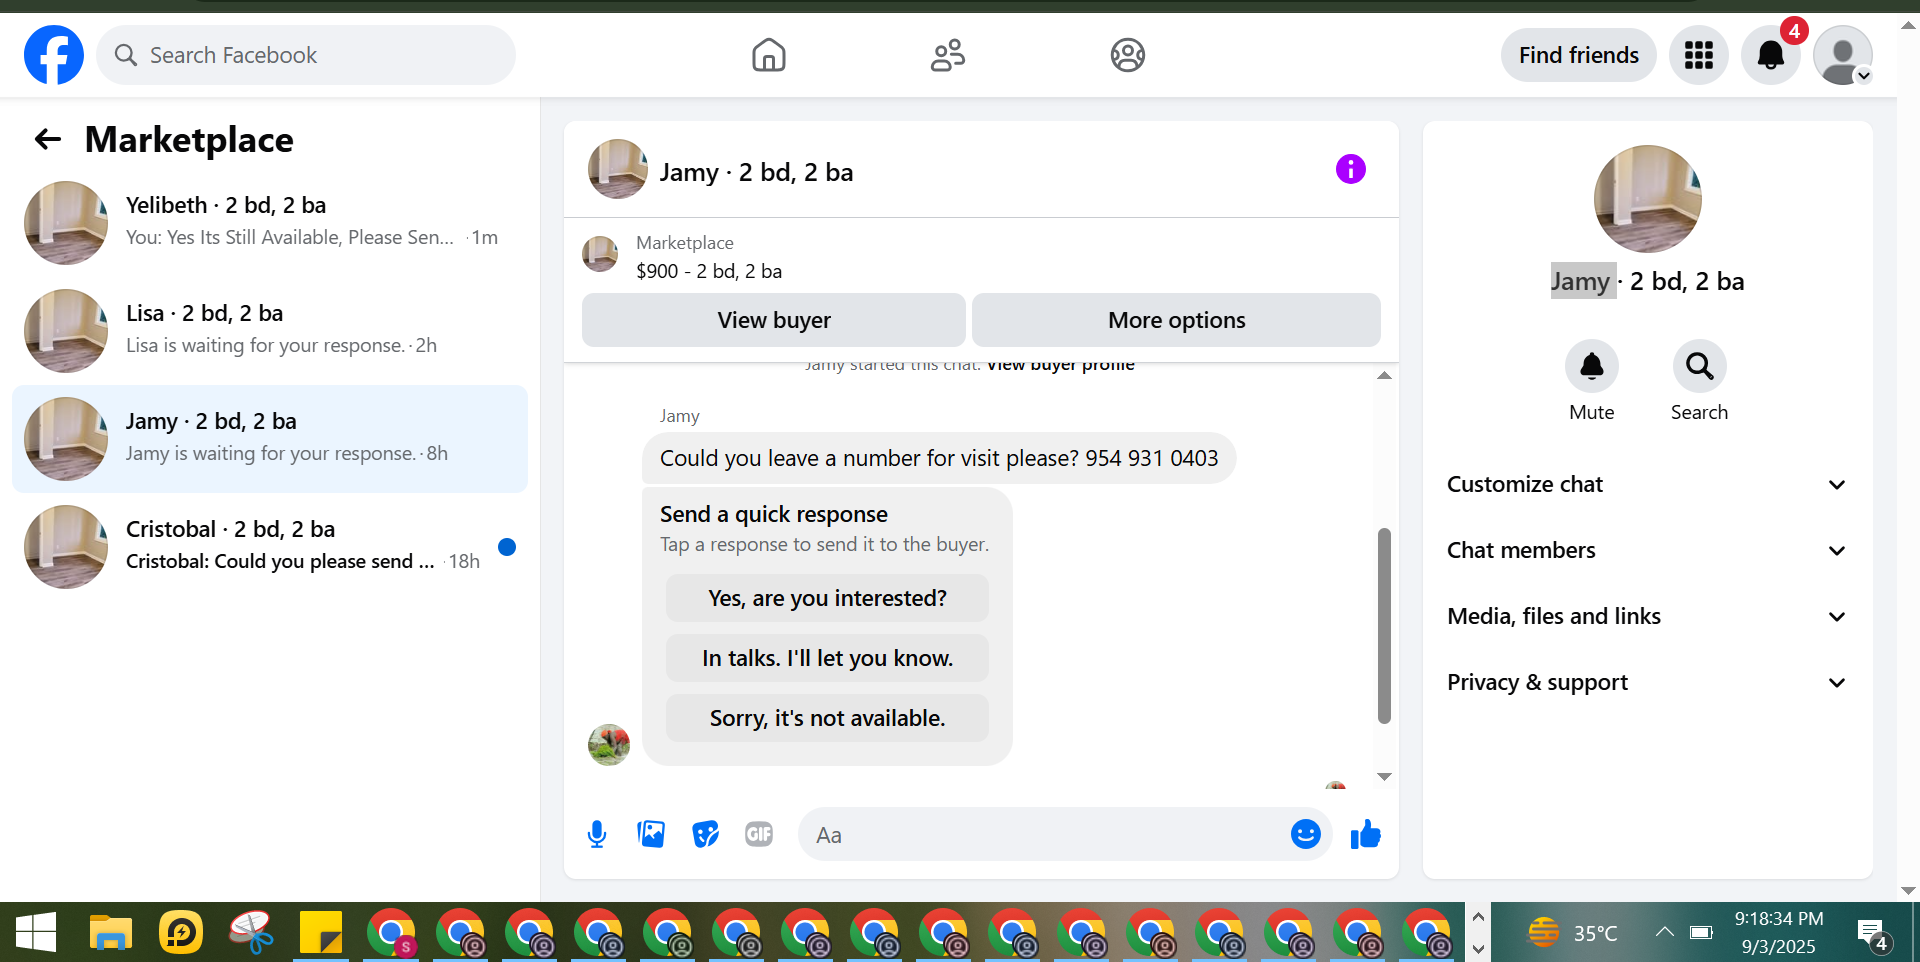Send quick reply "Yes, are you interested?"
The height and width of the screenshot is (962, 1920).
click(827, 598)
